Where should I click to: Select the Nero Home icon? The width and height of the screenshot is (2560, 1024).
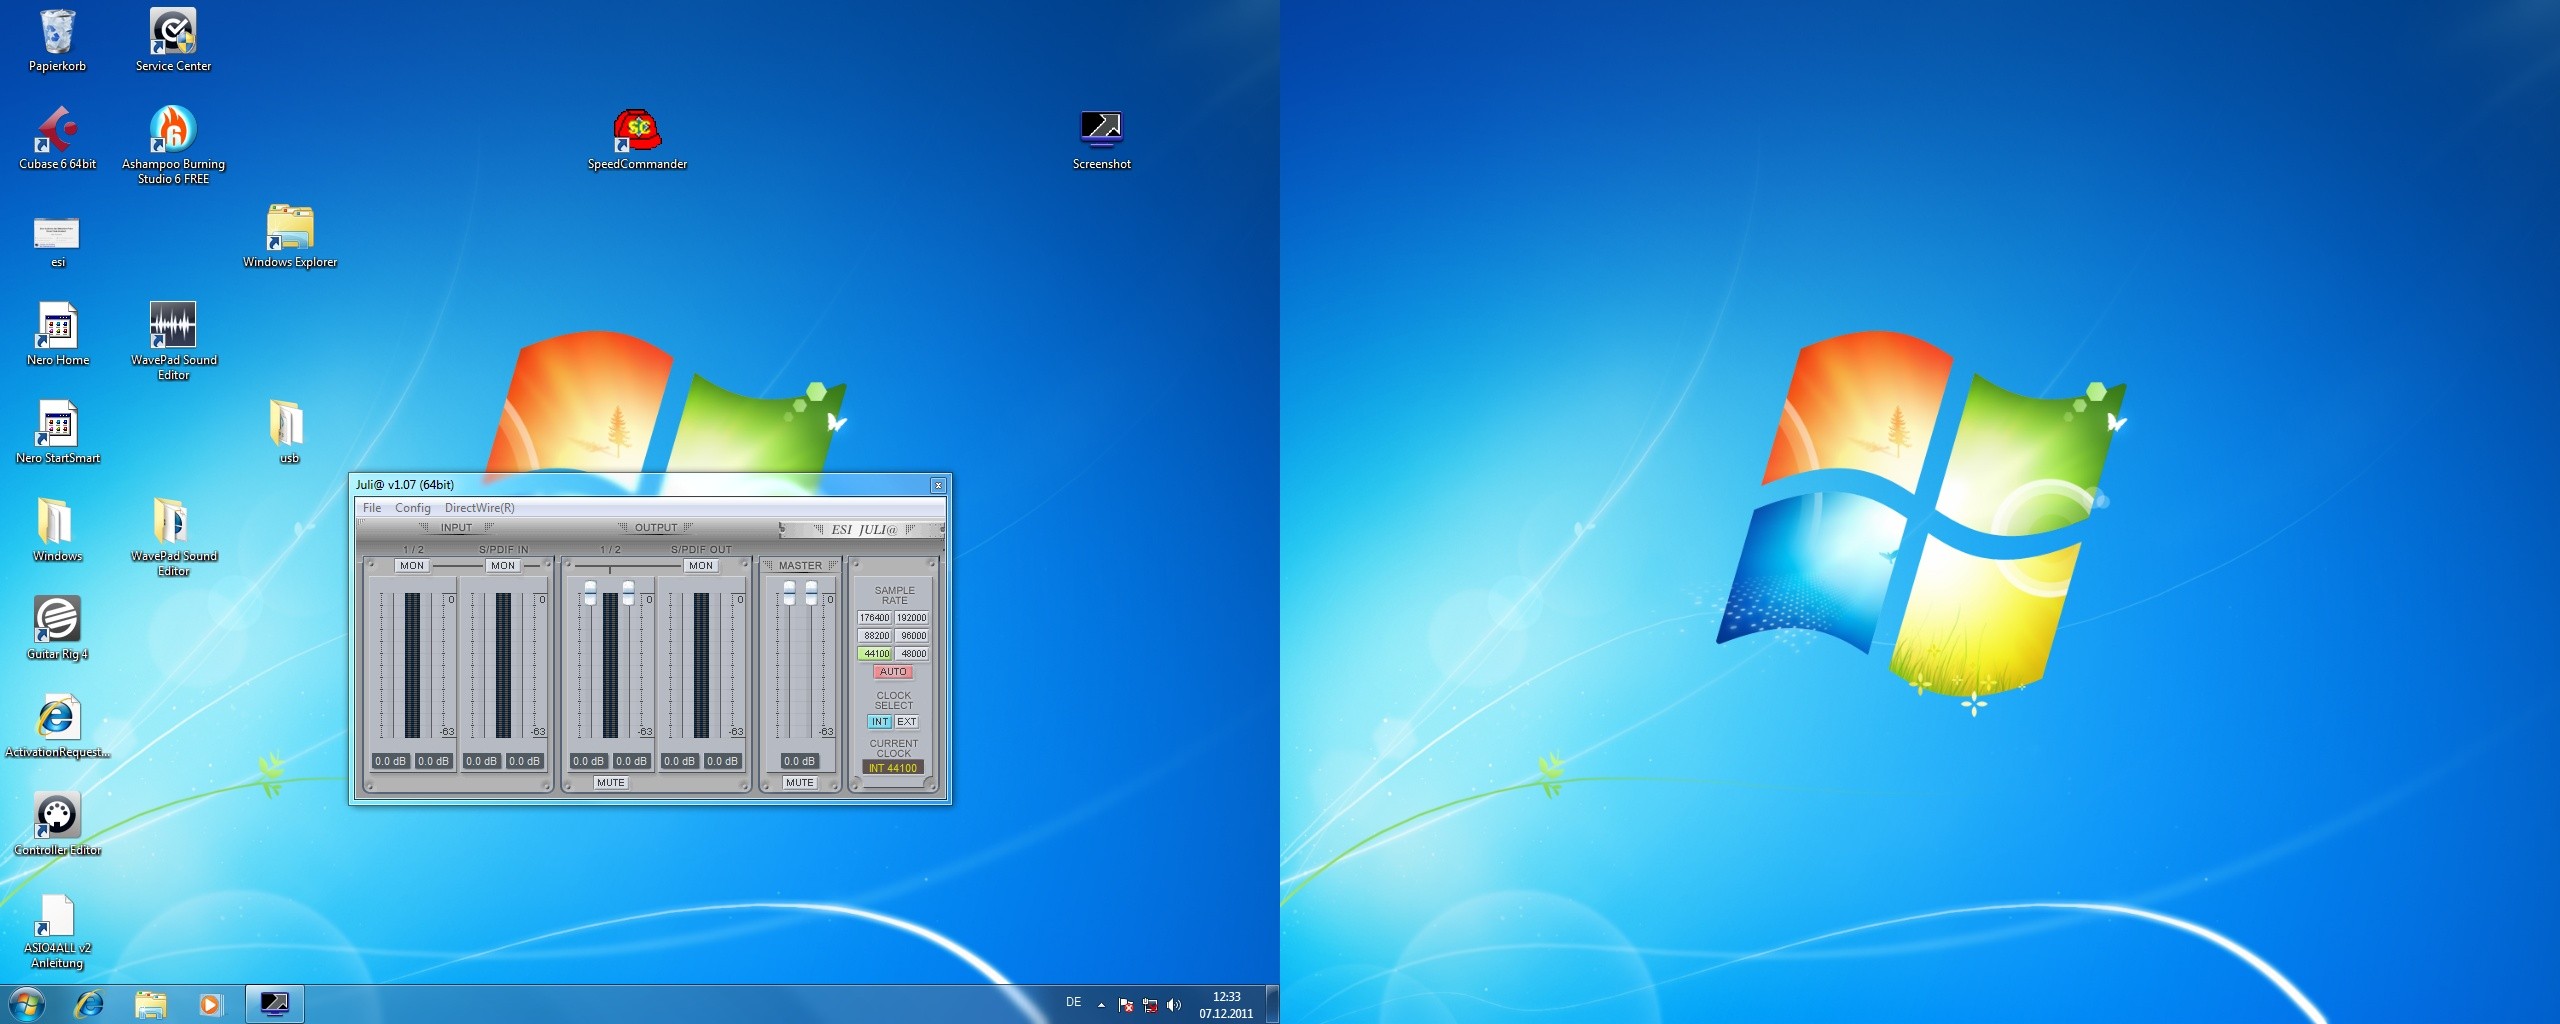tap(57, 334)
